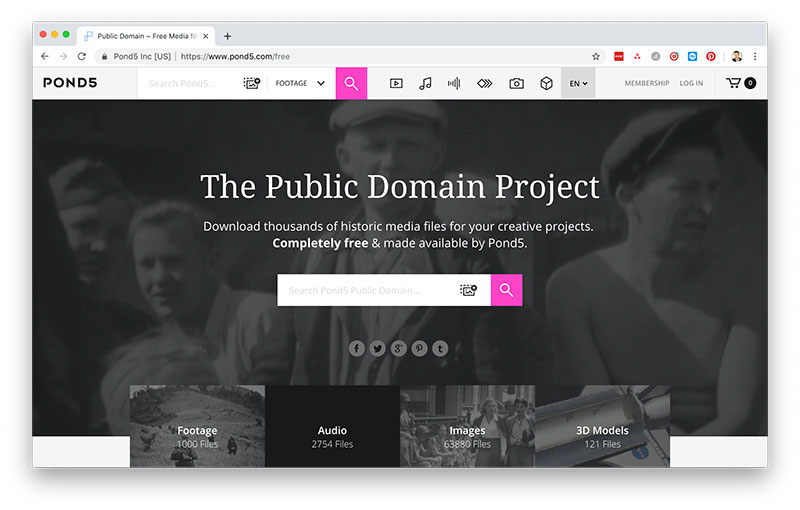The image size is (800, 510).
Task: Click the Pinterest browser extension icon
Action: pyautogui.click(x=711, y=56)
